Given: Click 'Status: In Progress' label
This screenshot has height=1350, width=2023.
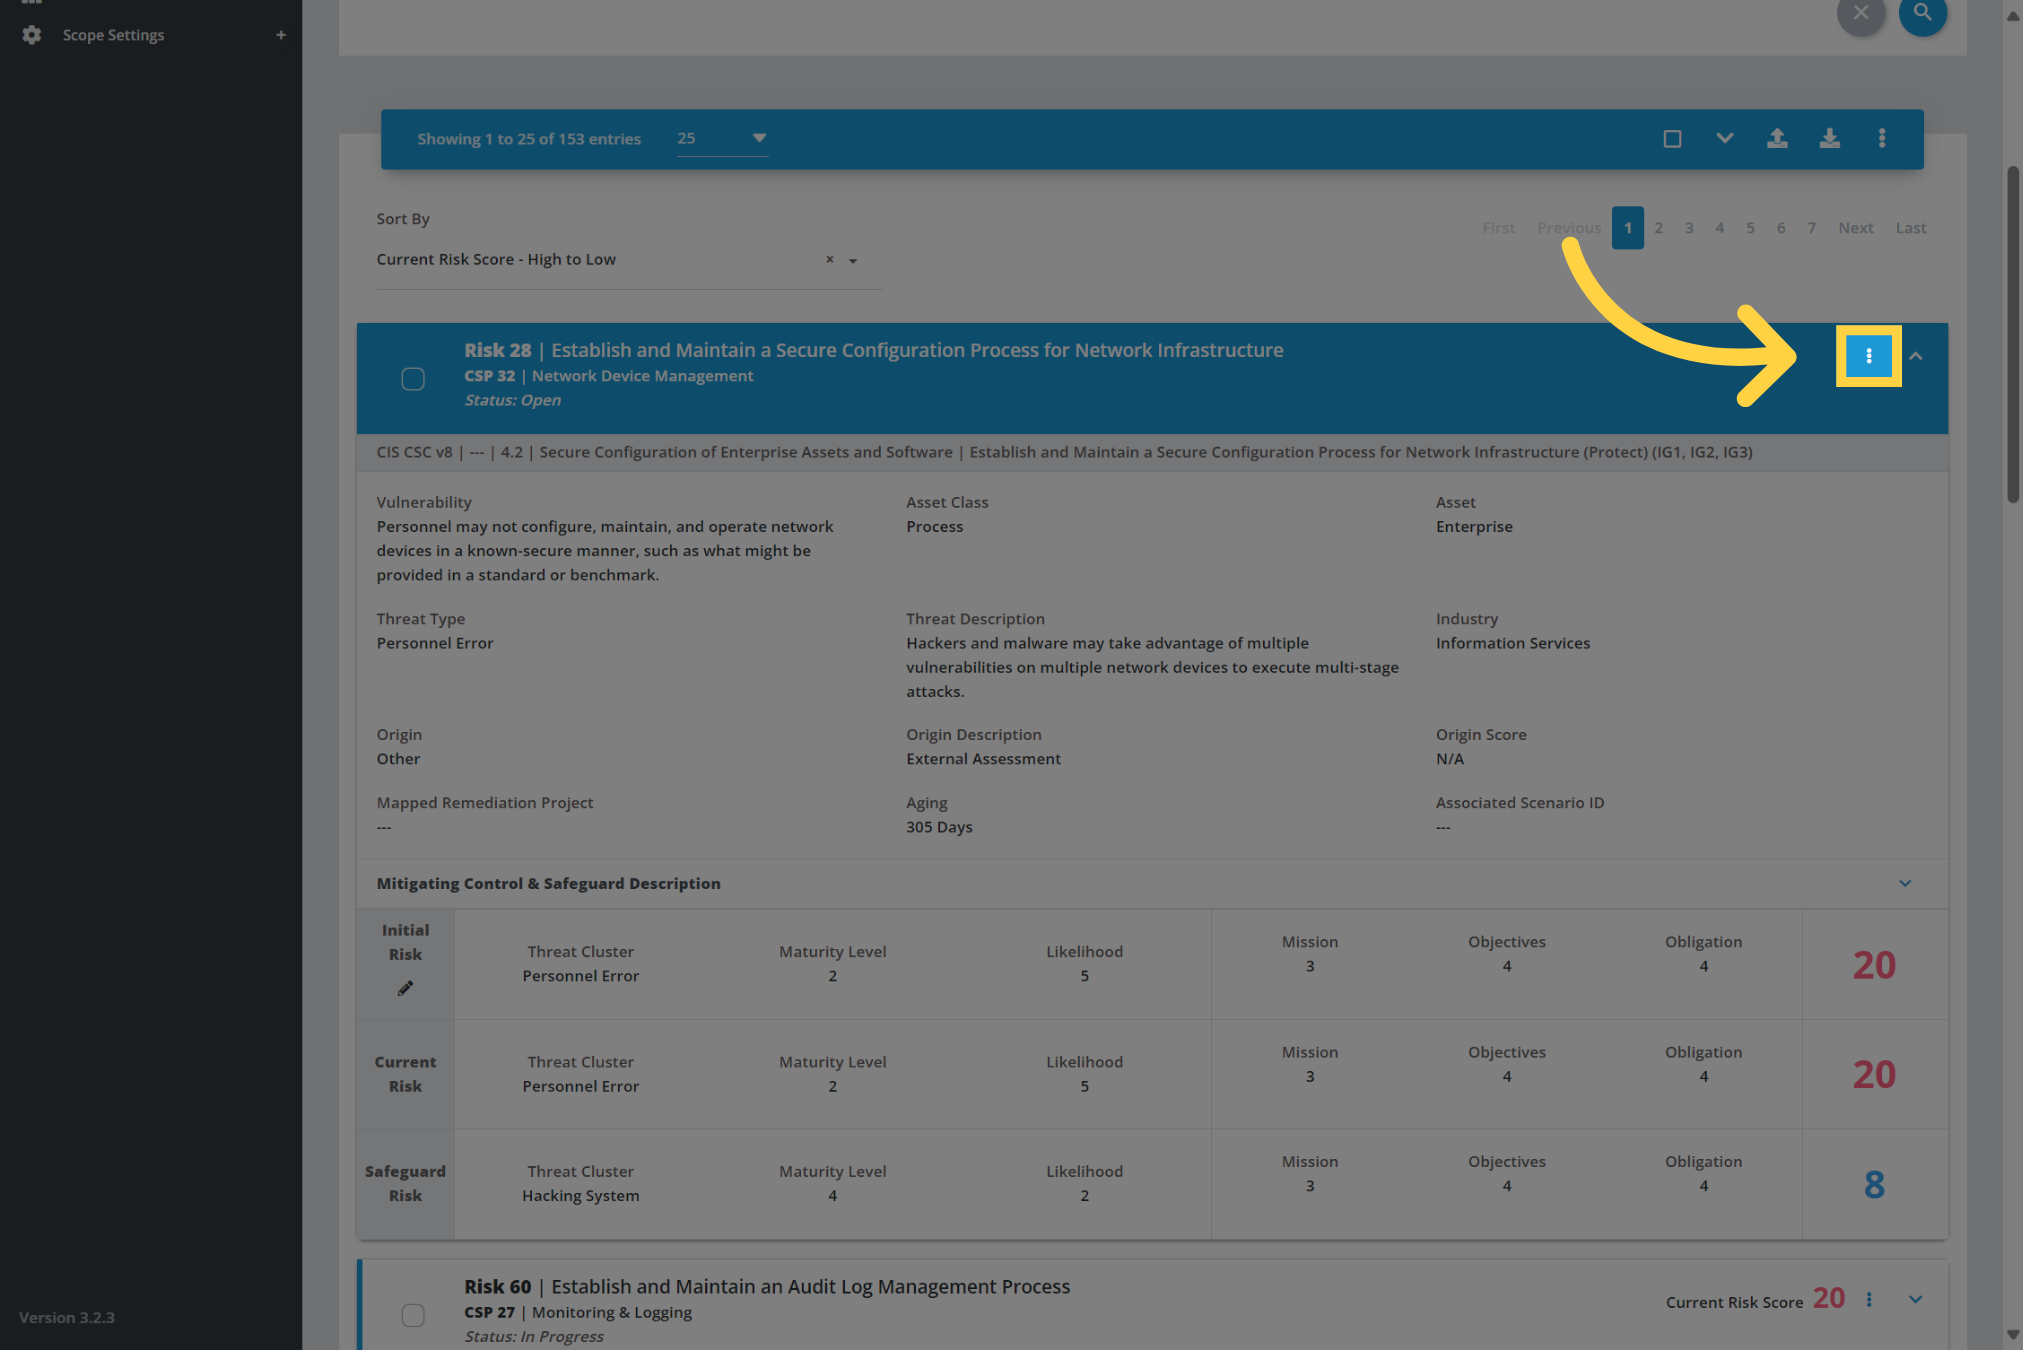Looking at the screenshot, I should tap(534, 1336).
